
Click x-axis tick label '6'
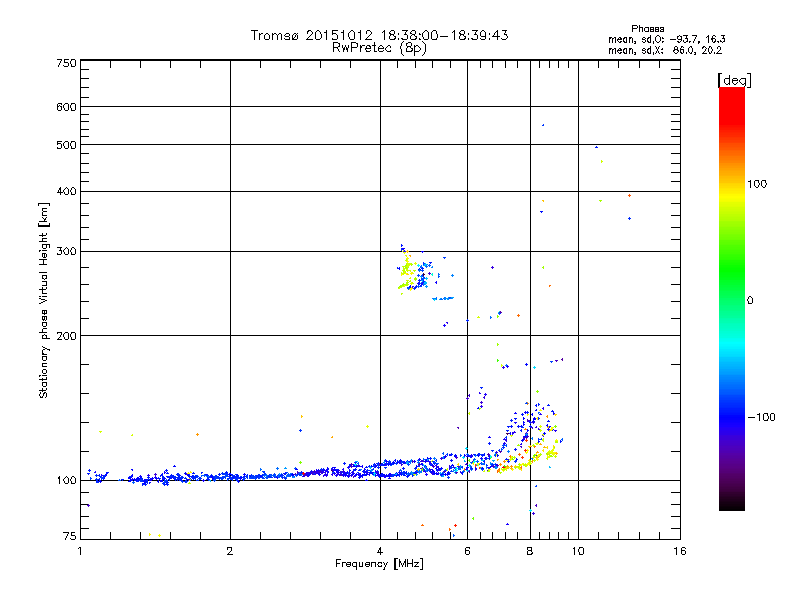tap(467, 551)
